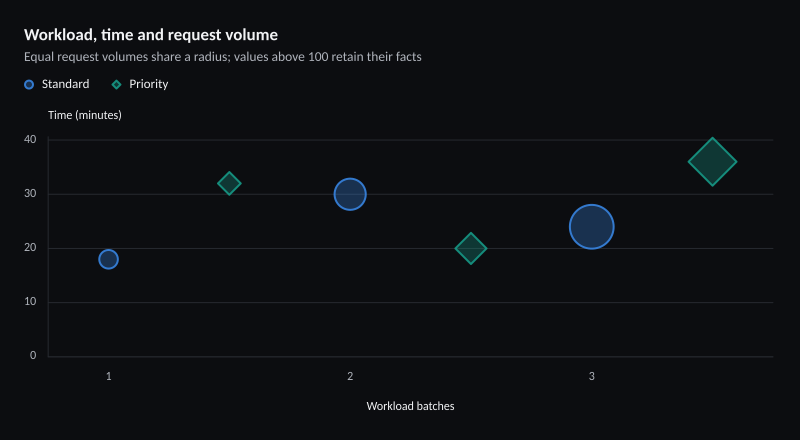Viewport: 800px width, 440px height.
Task: Click the y-axis label 0
Action: pyautogui.click(x=33, y=356)
